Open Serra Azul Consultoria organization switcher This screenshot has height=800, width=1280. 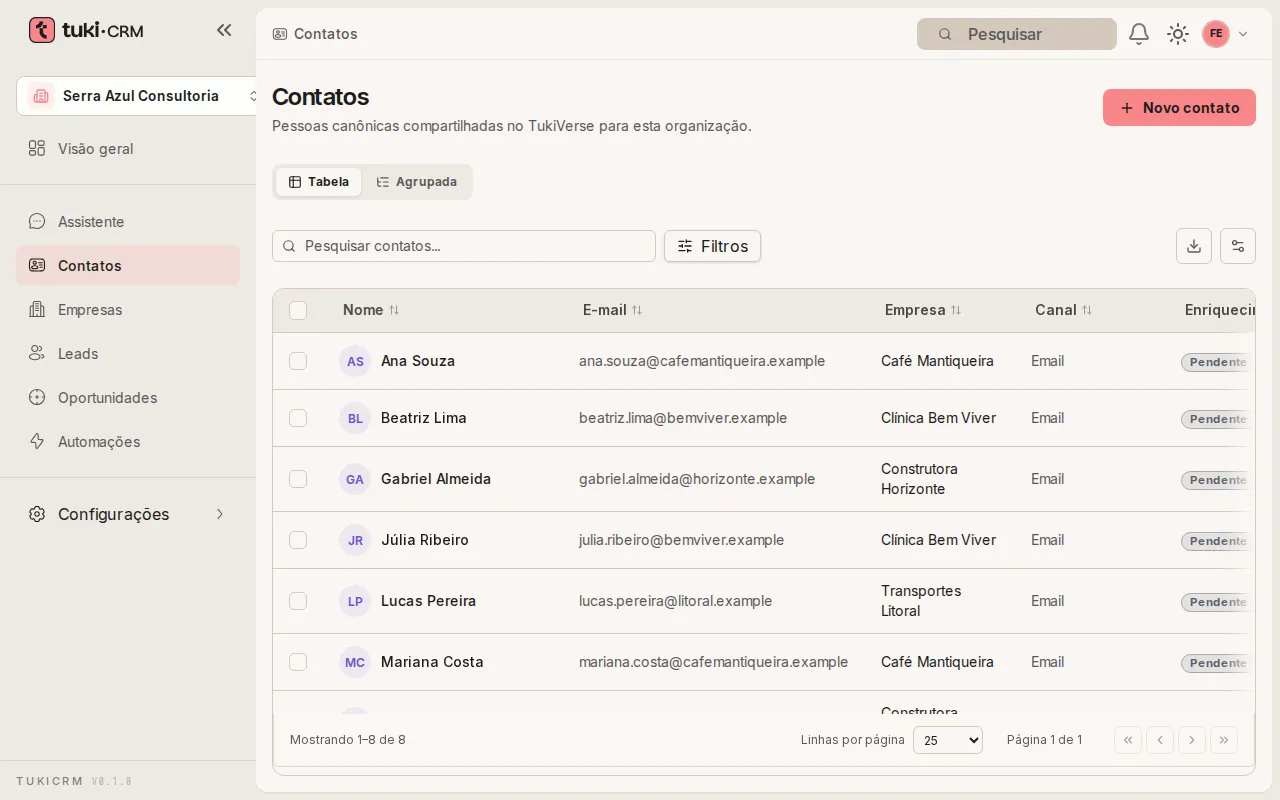click(138, 96)
